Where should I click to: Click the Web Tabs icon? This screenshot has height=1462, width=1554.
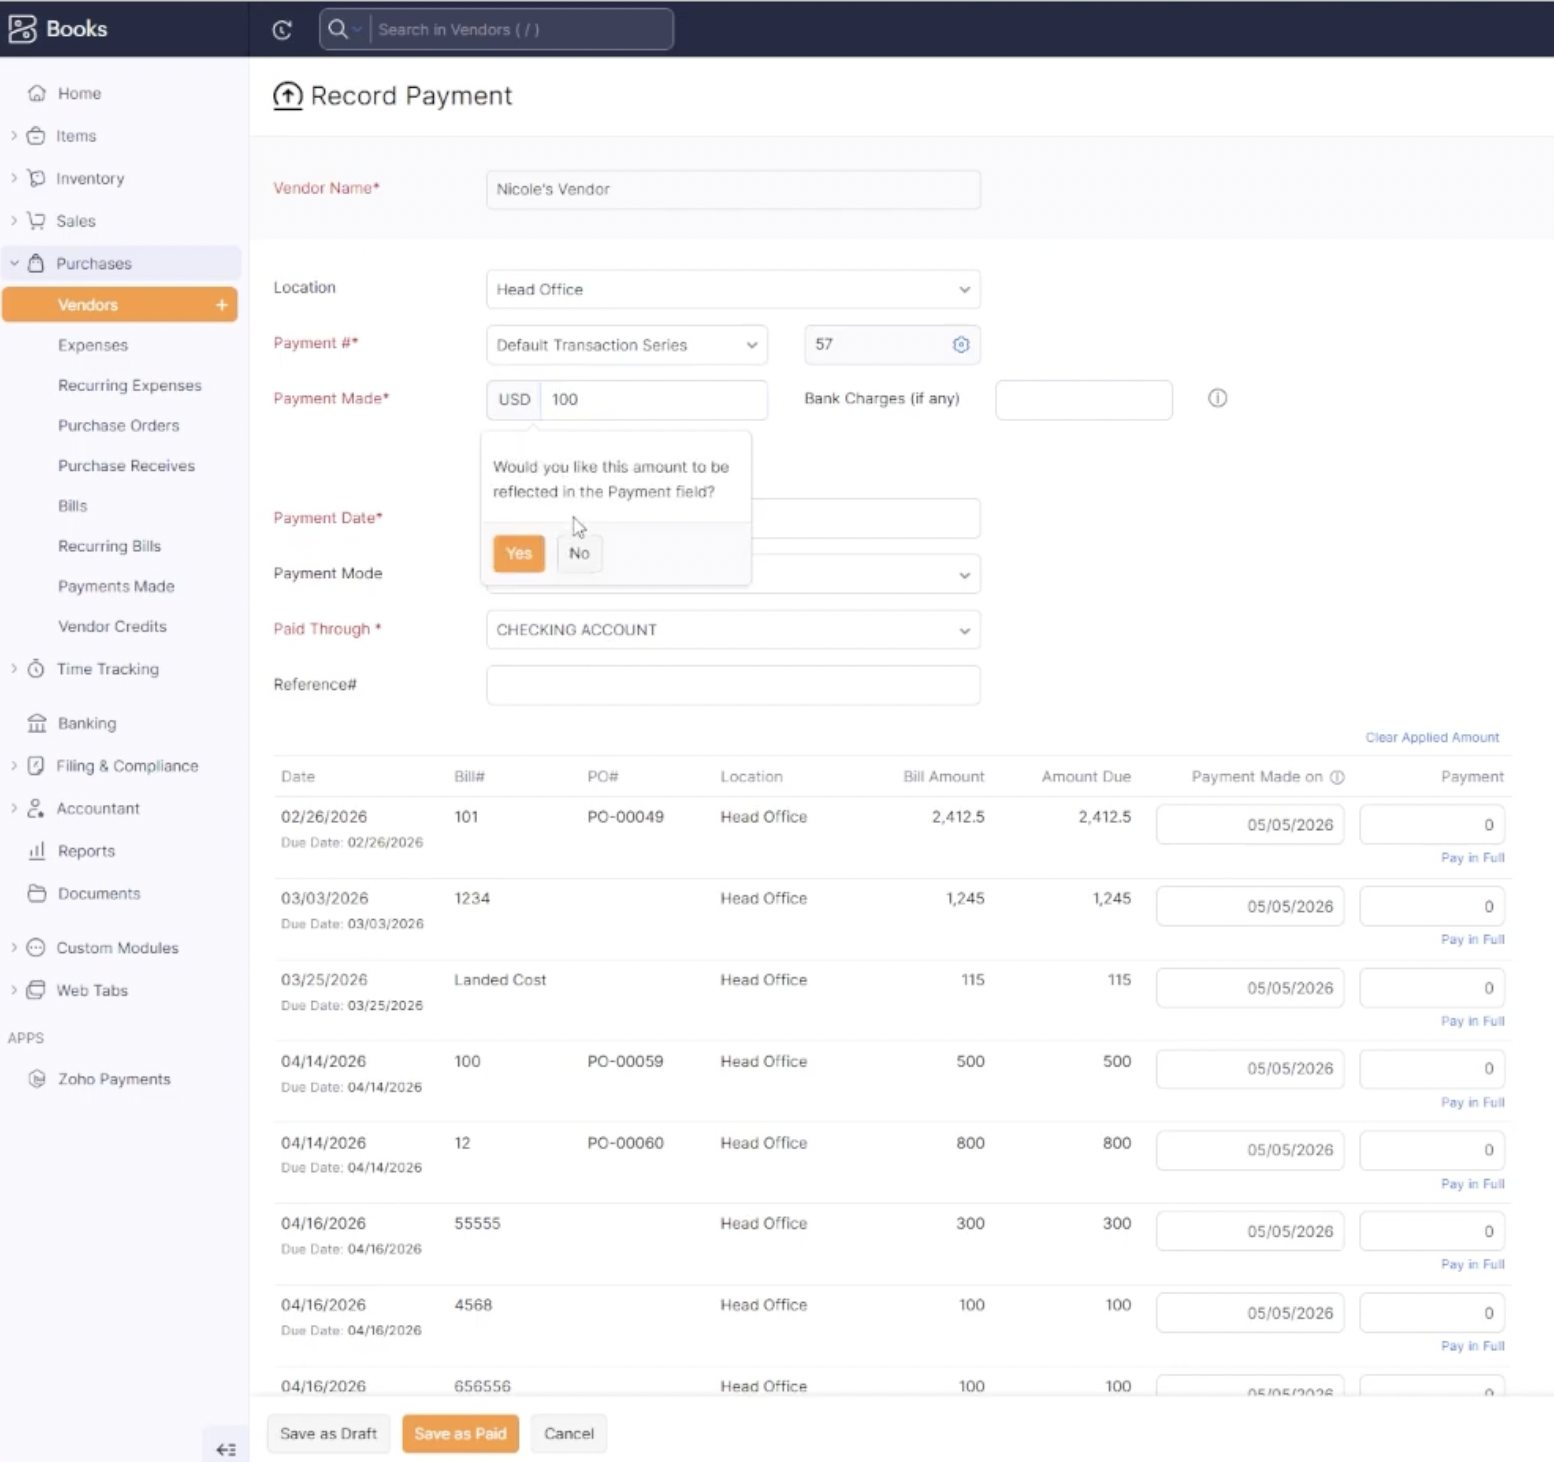[x=36, y=990]
